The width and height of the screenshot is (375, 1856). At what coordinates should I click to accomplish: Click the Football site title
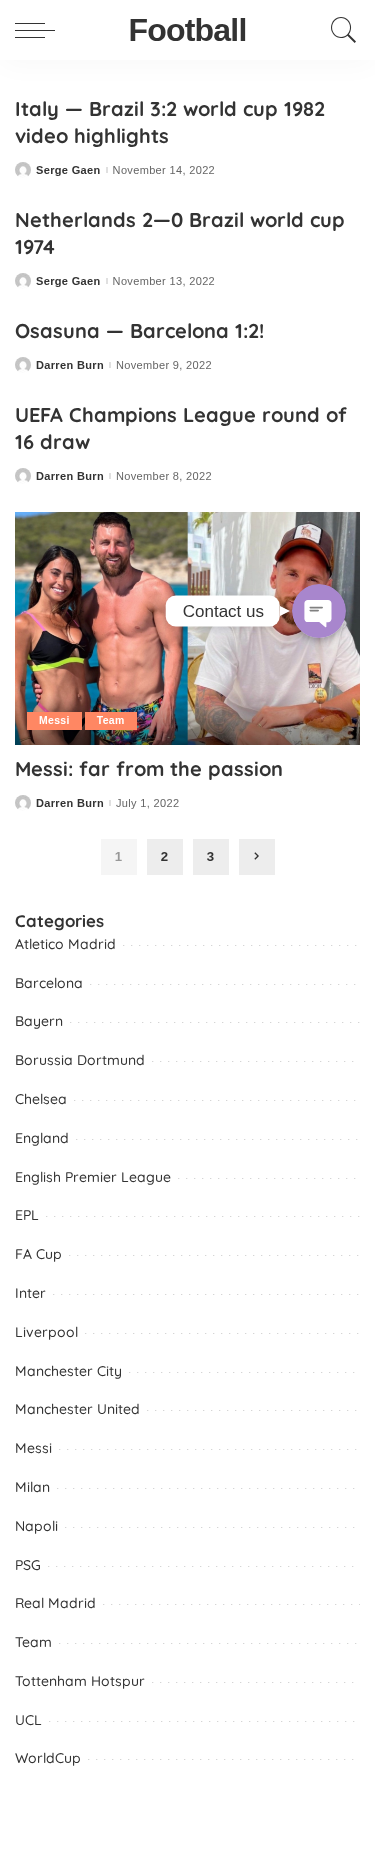click(187, 31)
